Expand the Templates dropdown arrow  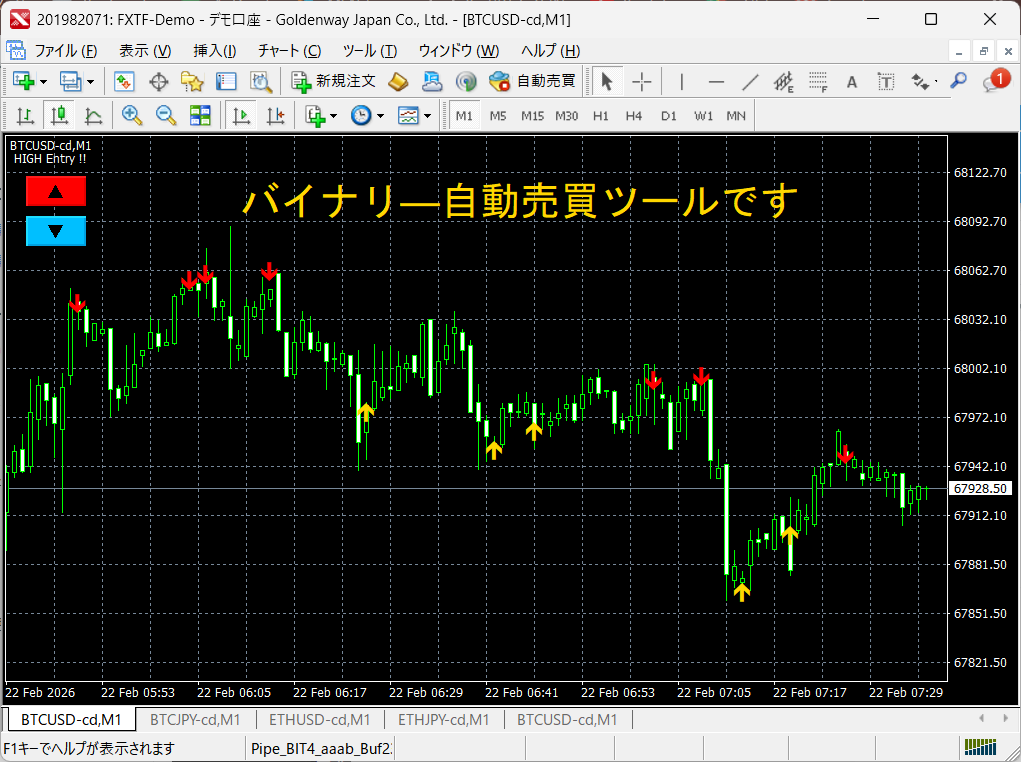click(x=427, y=117)
